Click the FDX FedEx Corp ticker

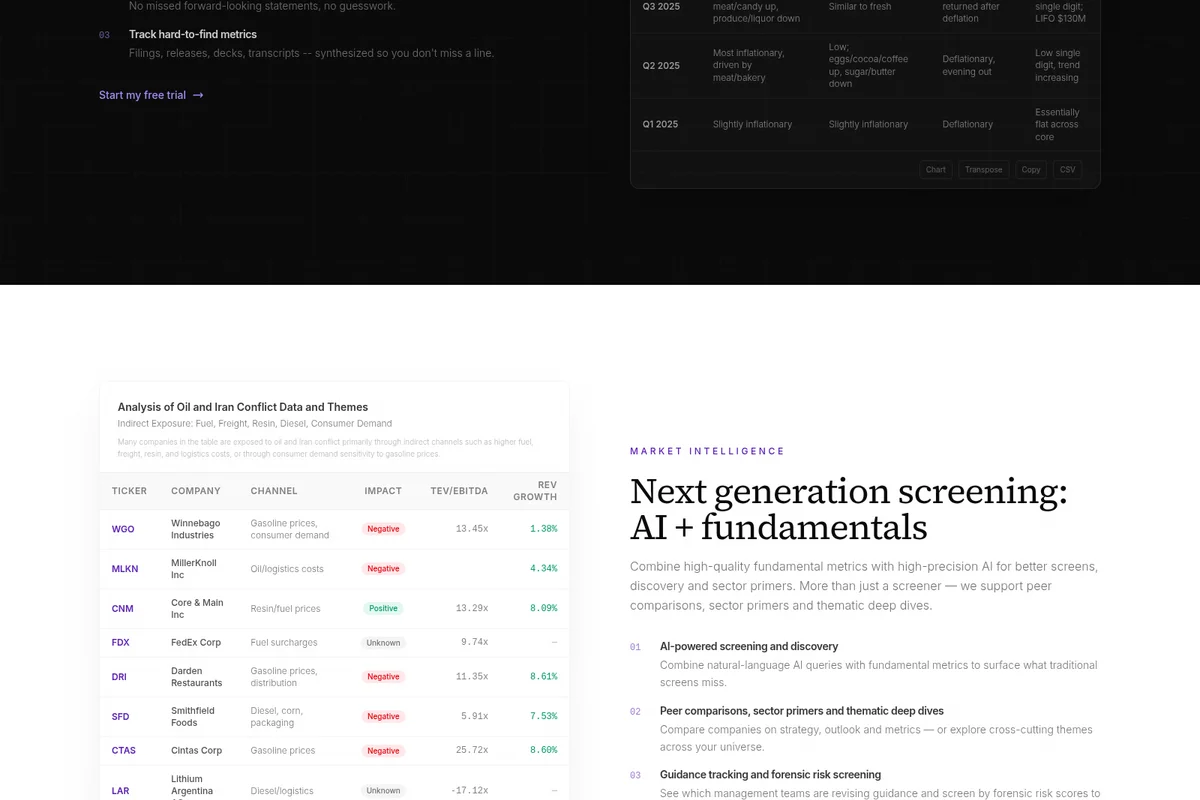tap(120, 642)
